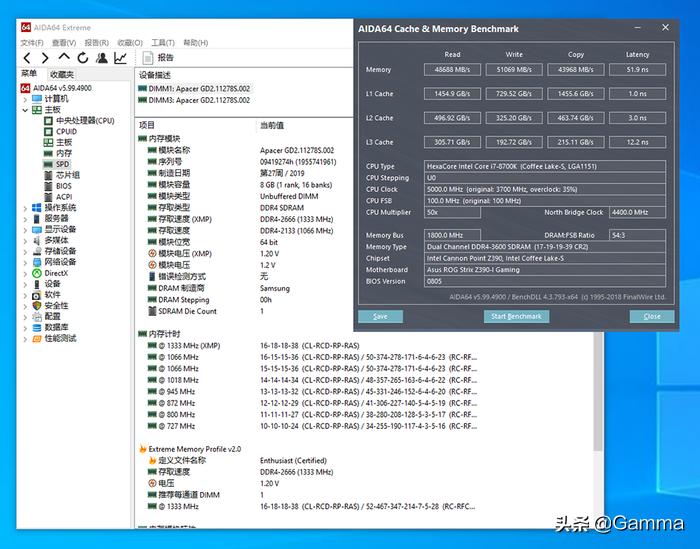The width and height of the screenshot is (700, 549).
Task: Select the ACPI tree item
Action: [x=64, y=197]
